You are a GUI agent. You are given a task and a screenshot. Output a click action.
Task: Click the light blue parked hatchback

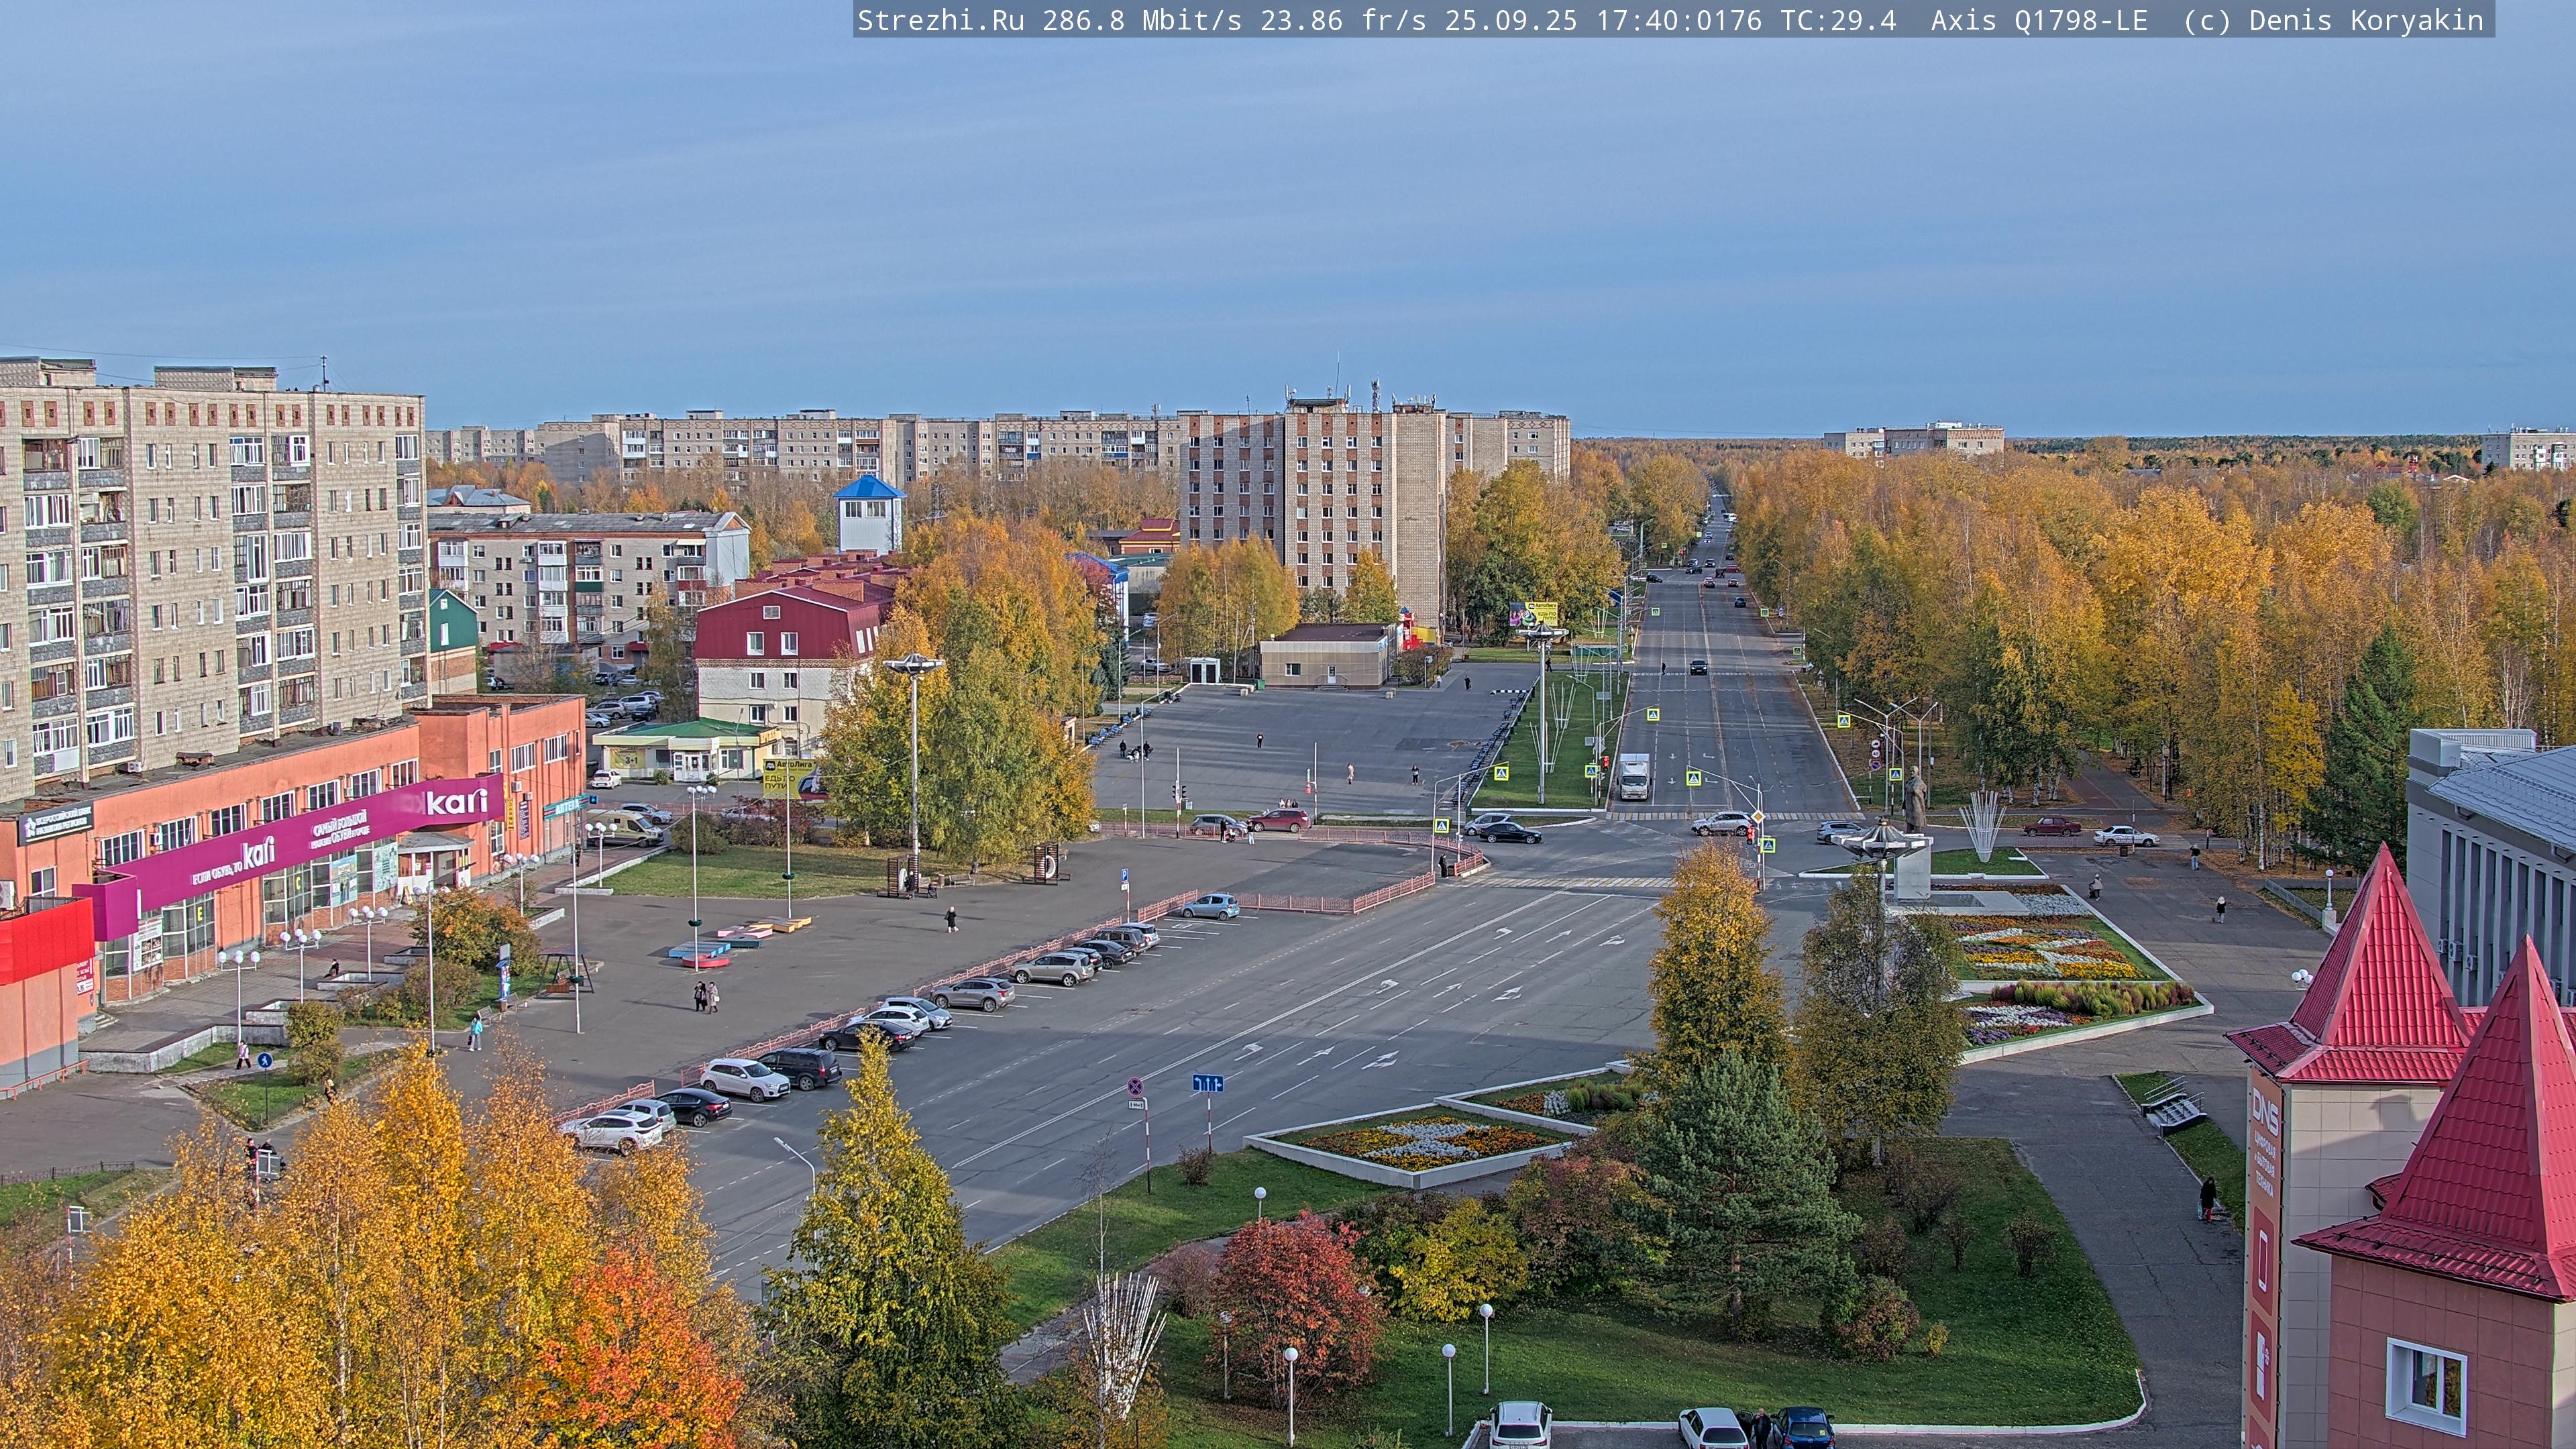pos(1209,906)
